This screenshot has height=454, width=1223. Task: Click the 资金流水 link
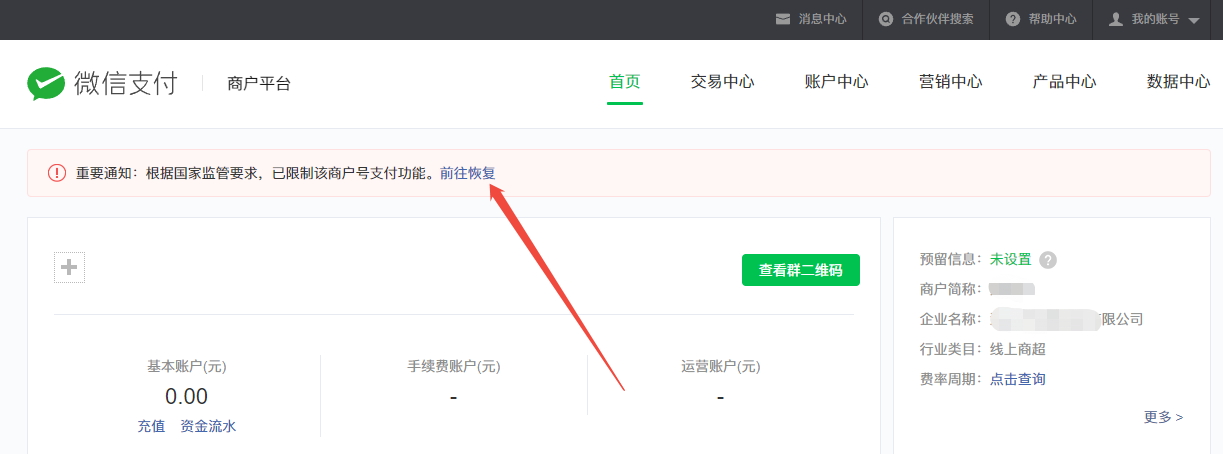208,426
